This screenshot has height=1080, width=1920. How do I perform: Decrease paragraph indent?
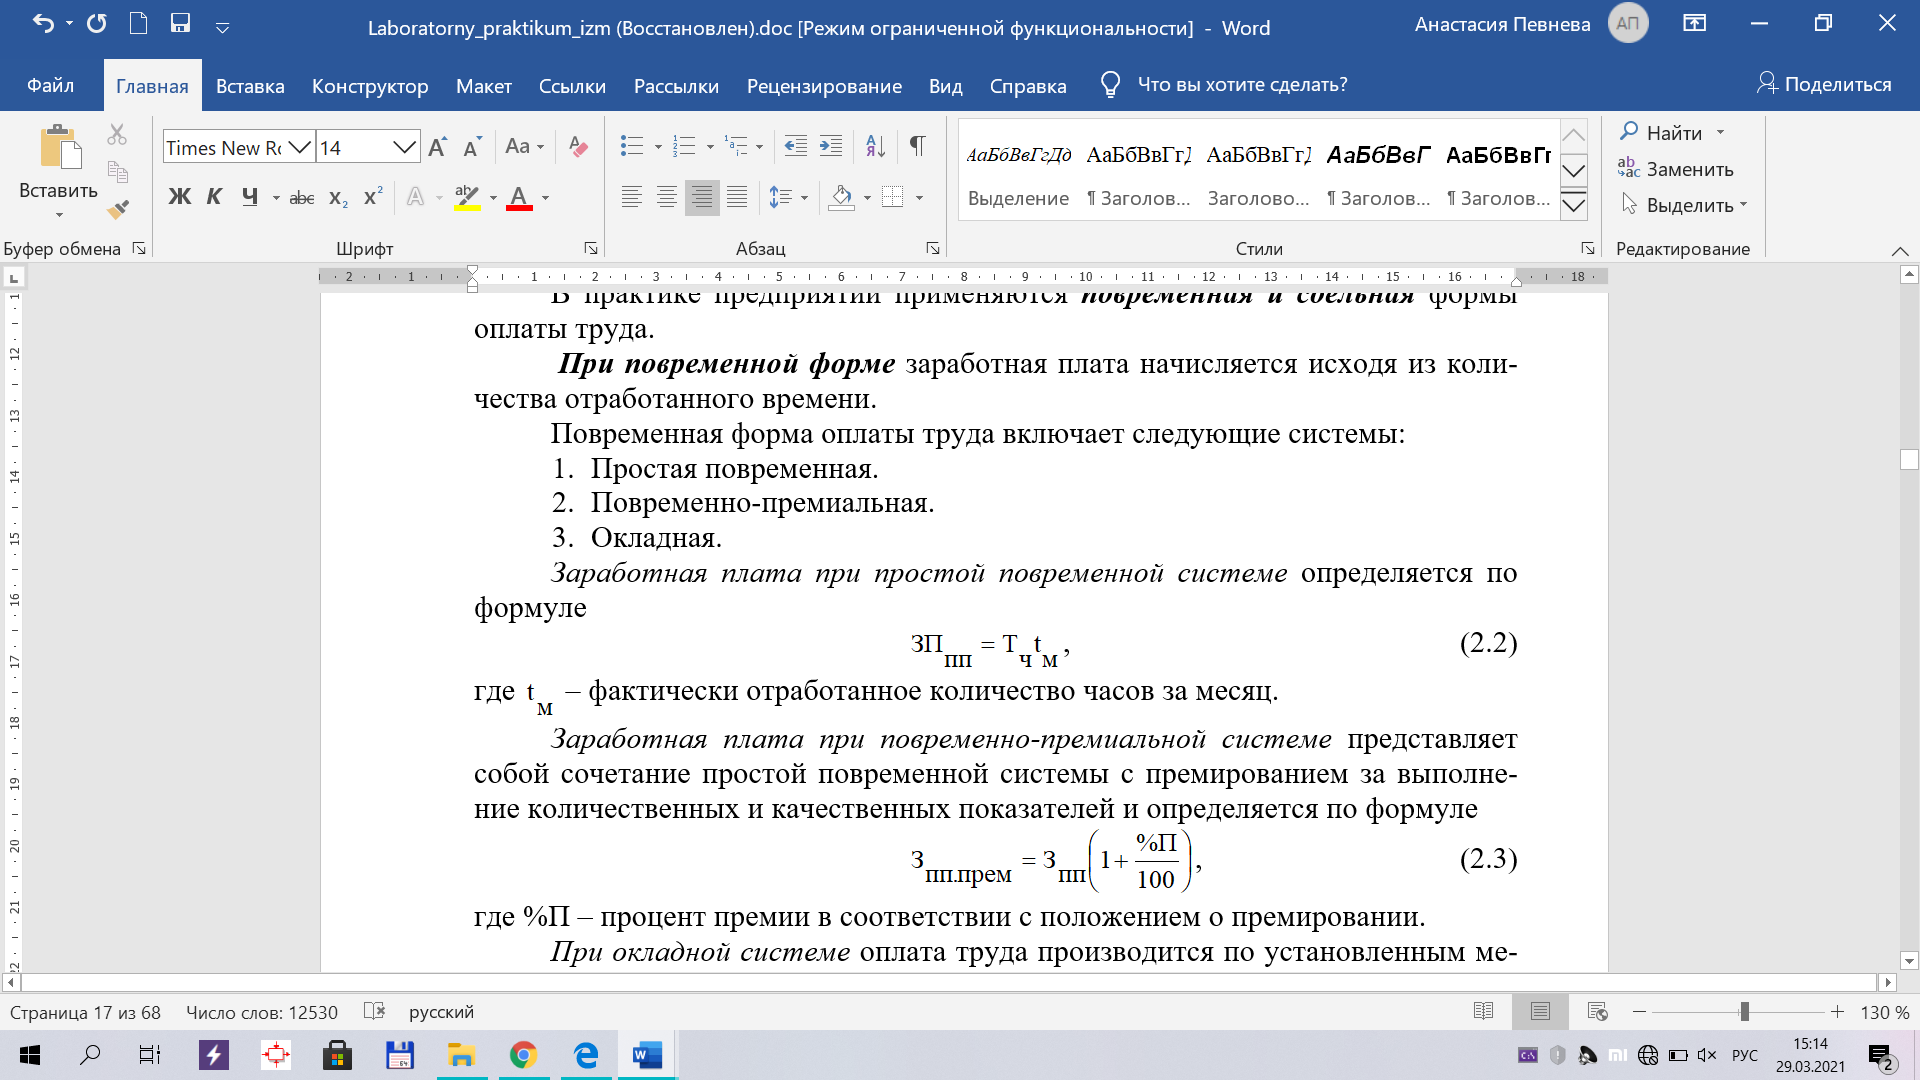pos(796,147)
